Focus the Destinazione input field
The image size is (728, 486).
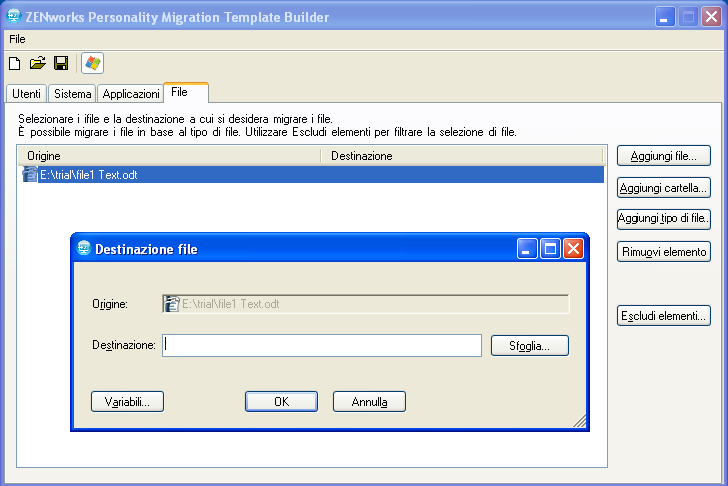(322, 345)
